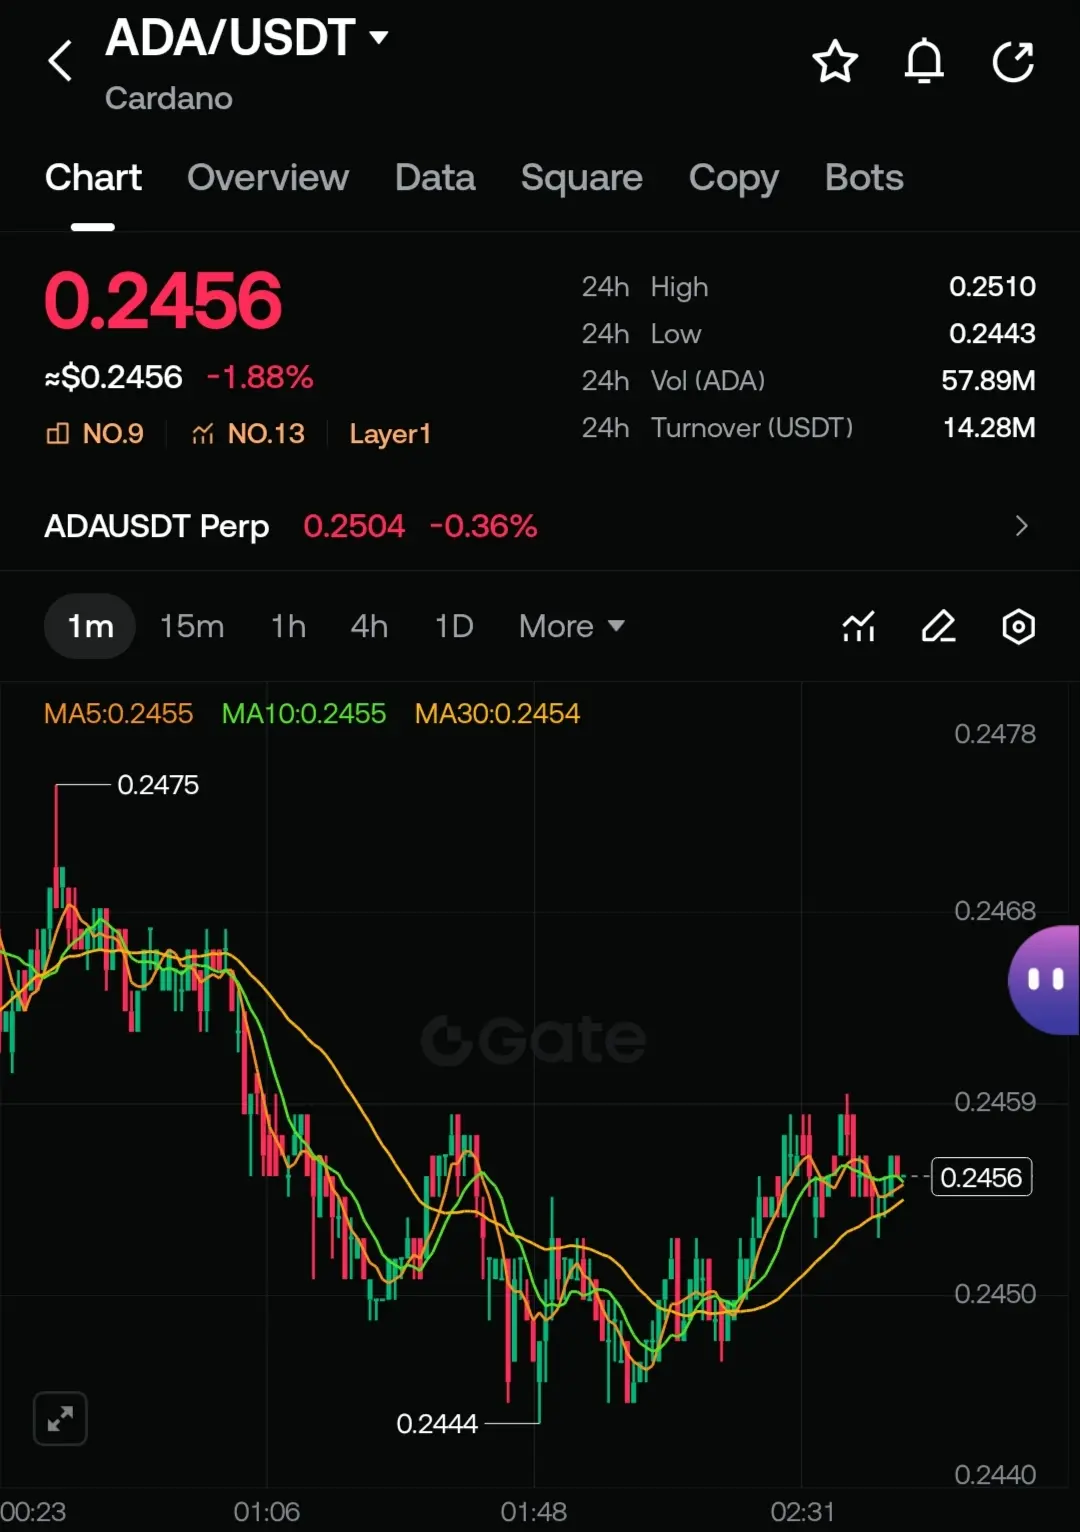Select the drawing pencil tool
The image size is (1080, 1532).
tap(938, 627)
